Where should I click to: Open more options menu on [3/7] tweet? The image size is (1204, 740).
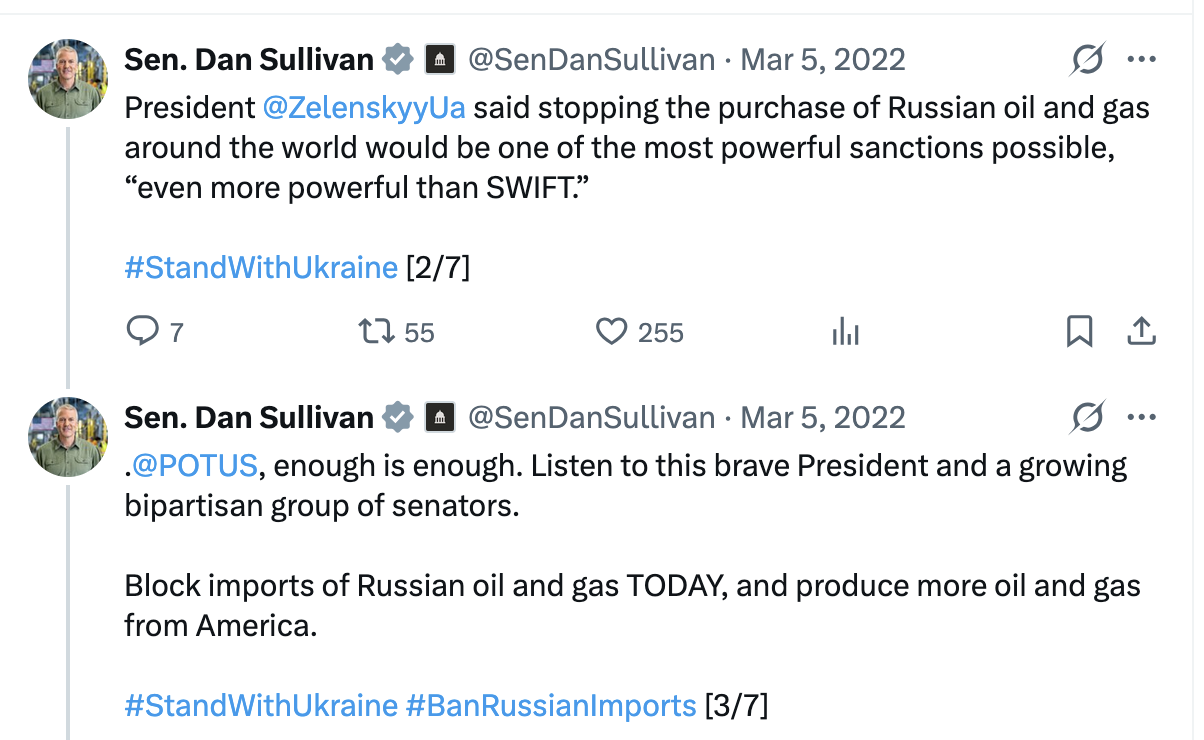click(1142, 417)
